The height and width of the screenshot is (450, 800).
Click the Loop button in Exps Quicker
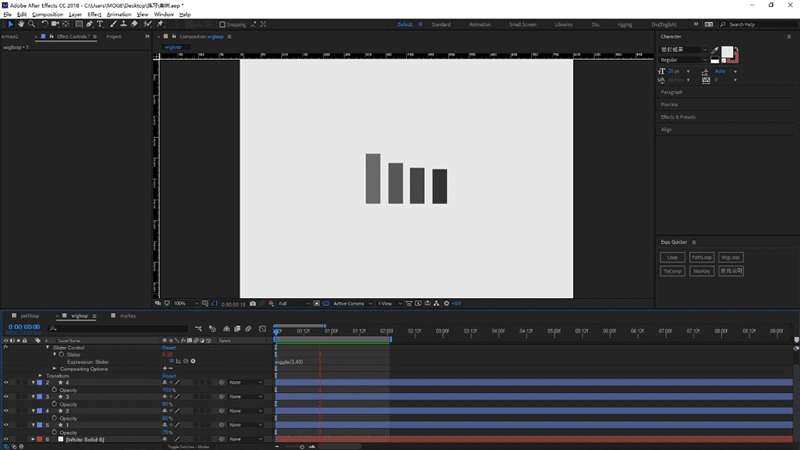[672, 257]
